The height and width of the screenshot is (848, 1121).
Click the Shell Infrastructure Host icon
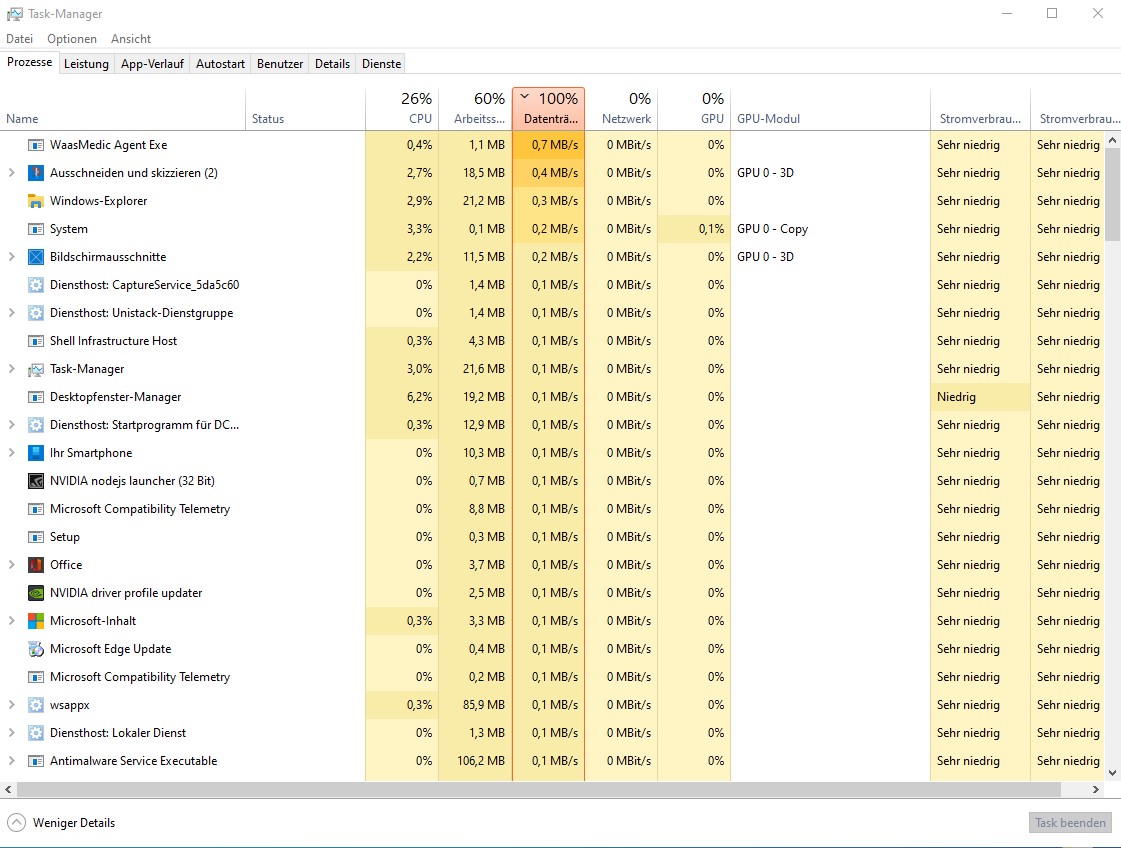point(36,341)
